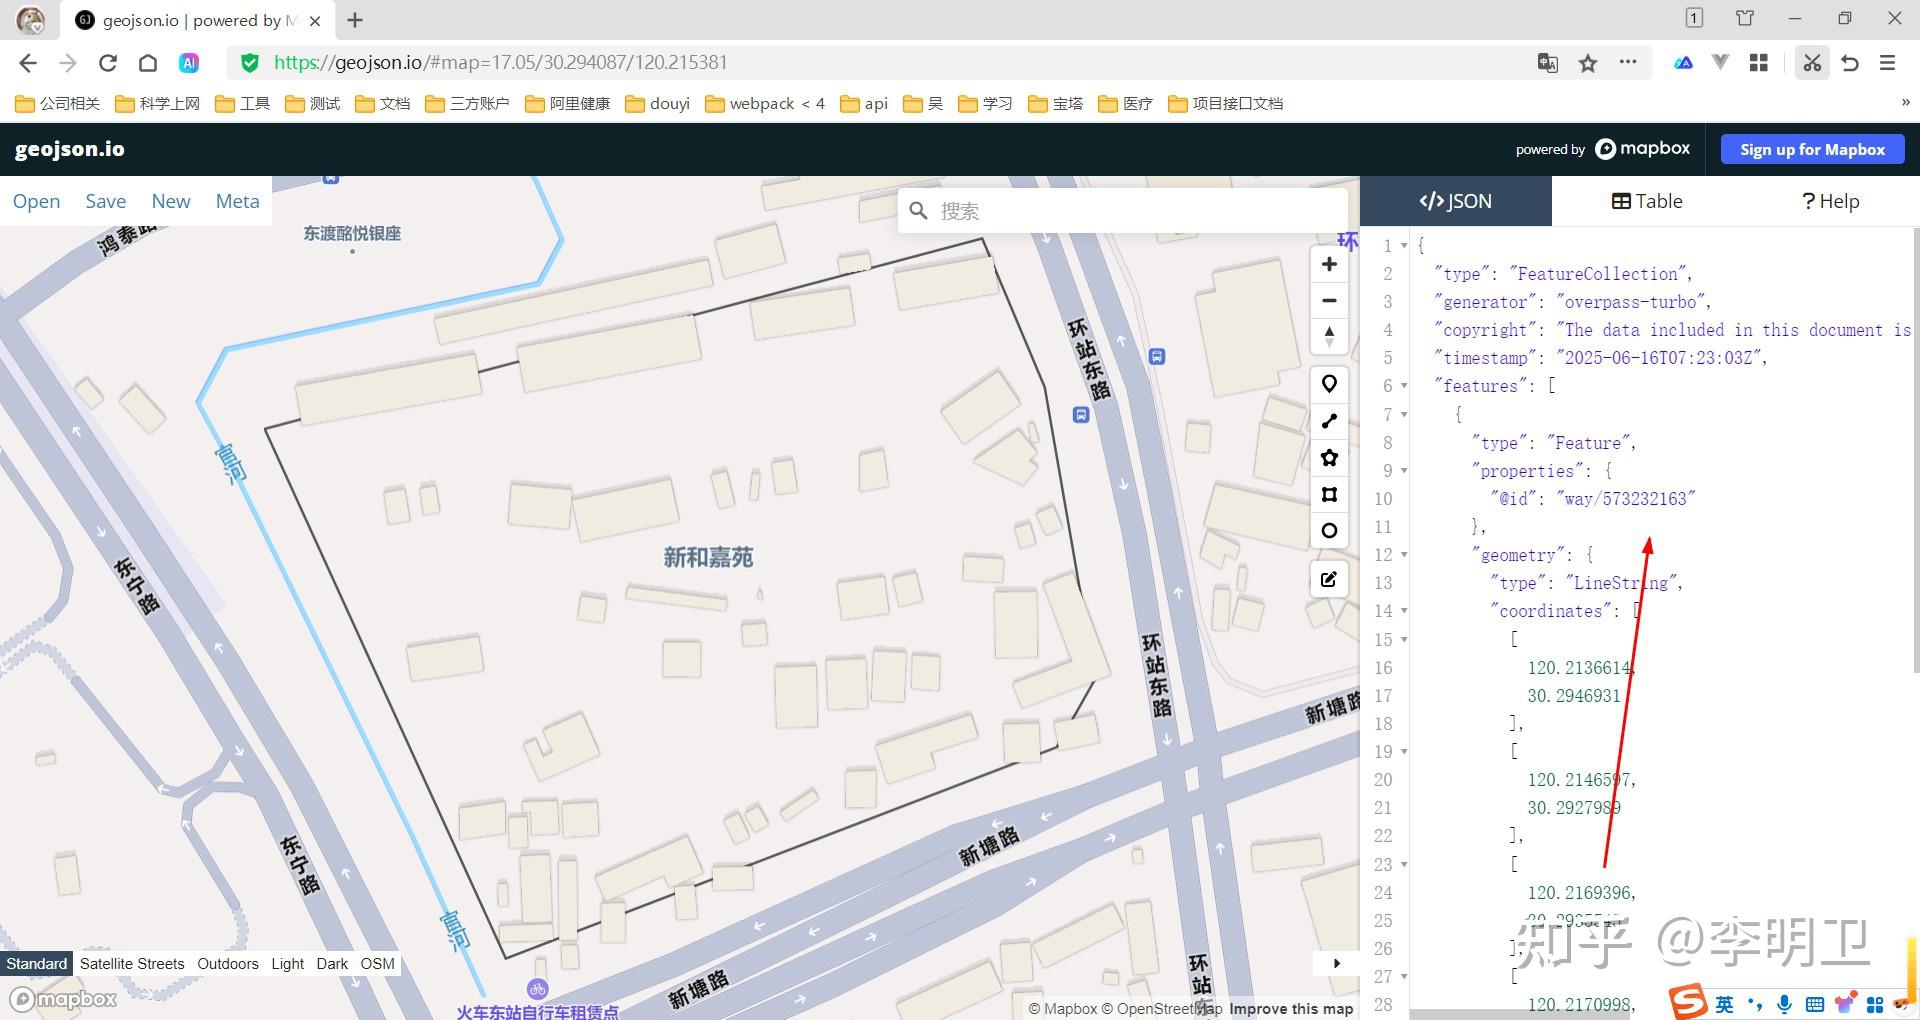This screenshot has height=1020, width=1920.
Task: Switch basemap style to OSM
Action: [377, 964]
